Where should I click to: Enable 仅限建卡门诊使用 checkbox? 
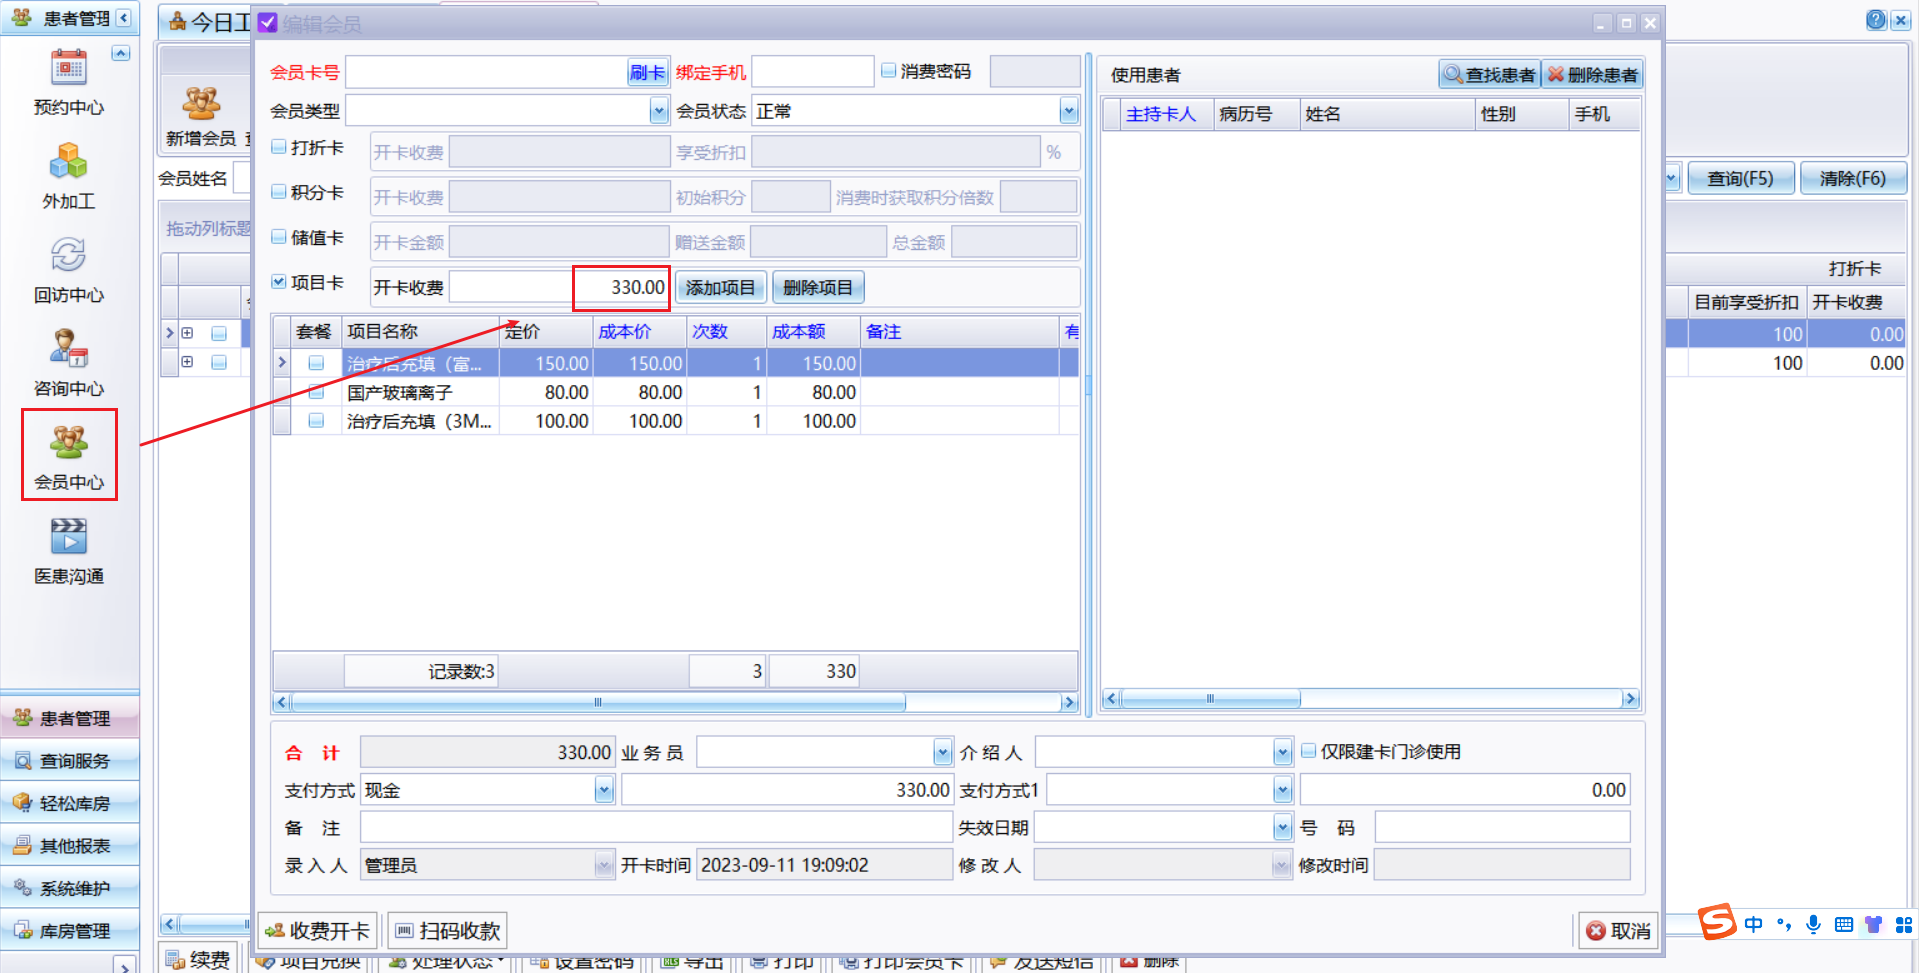point(1308,751)
